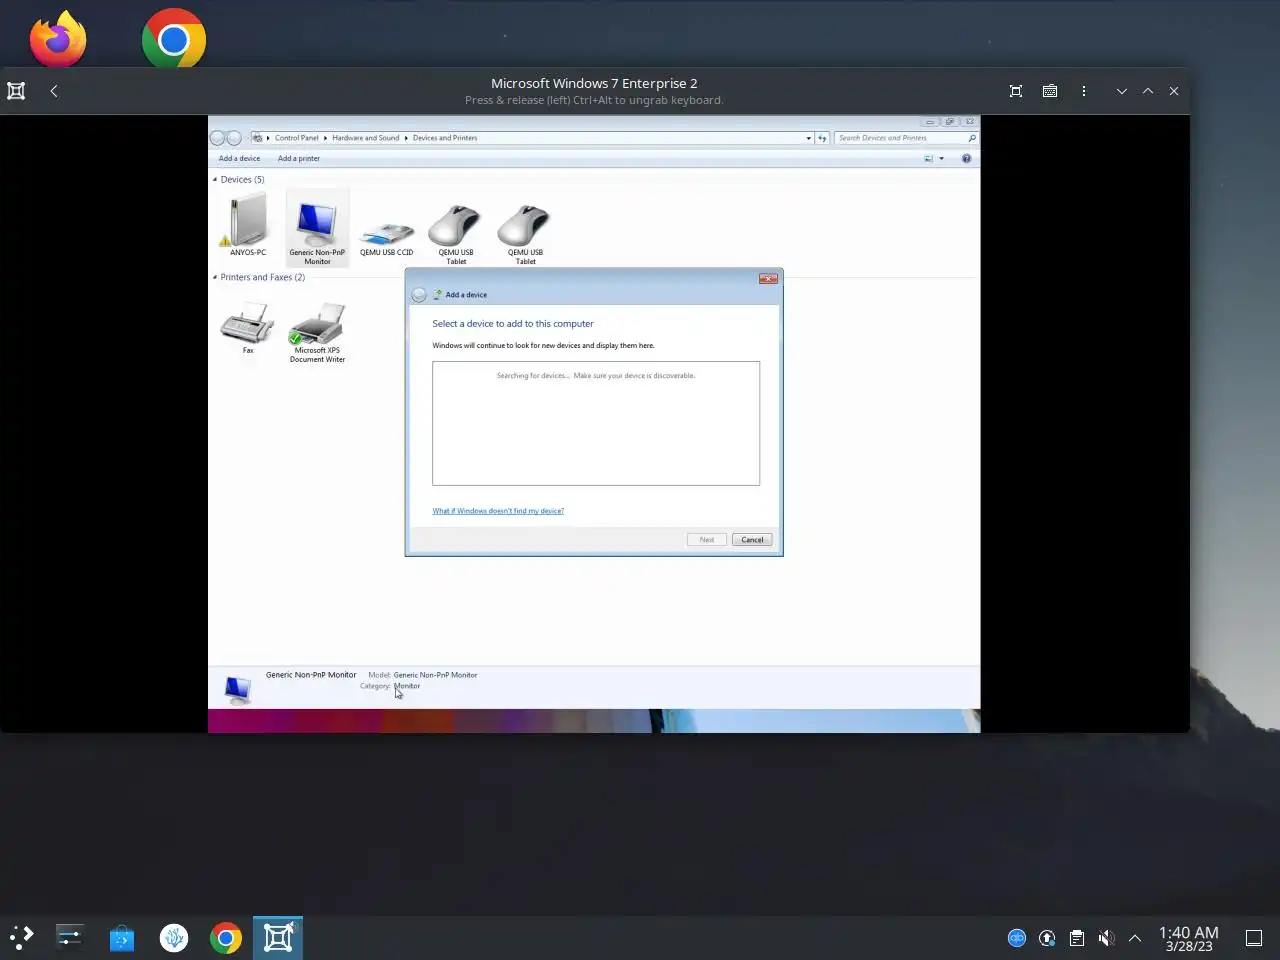Open System Settings from the taskbar

70,937
